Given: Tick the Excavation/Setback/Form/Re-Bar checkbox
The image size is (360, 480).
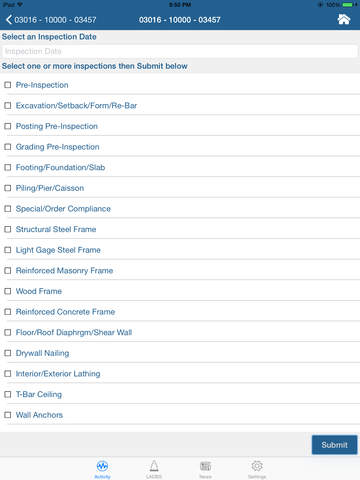Looking at the screenshot, I should coord(8,106).
